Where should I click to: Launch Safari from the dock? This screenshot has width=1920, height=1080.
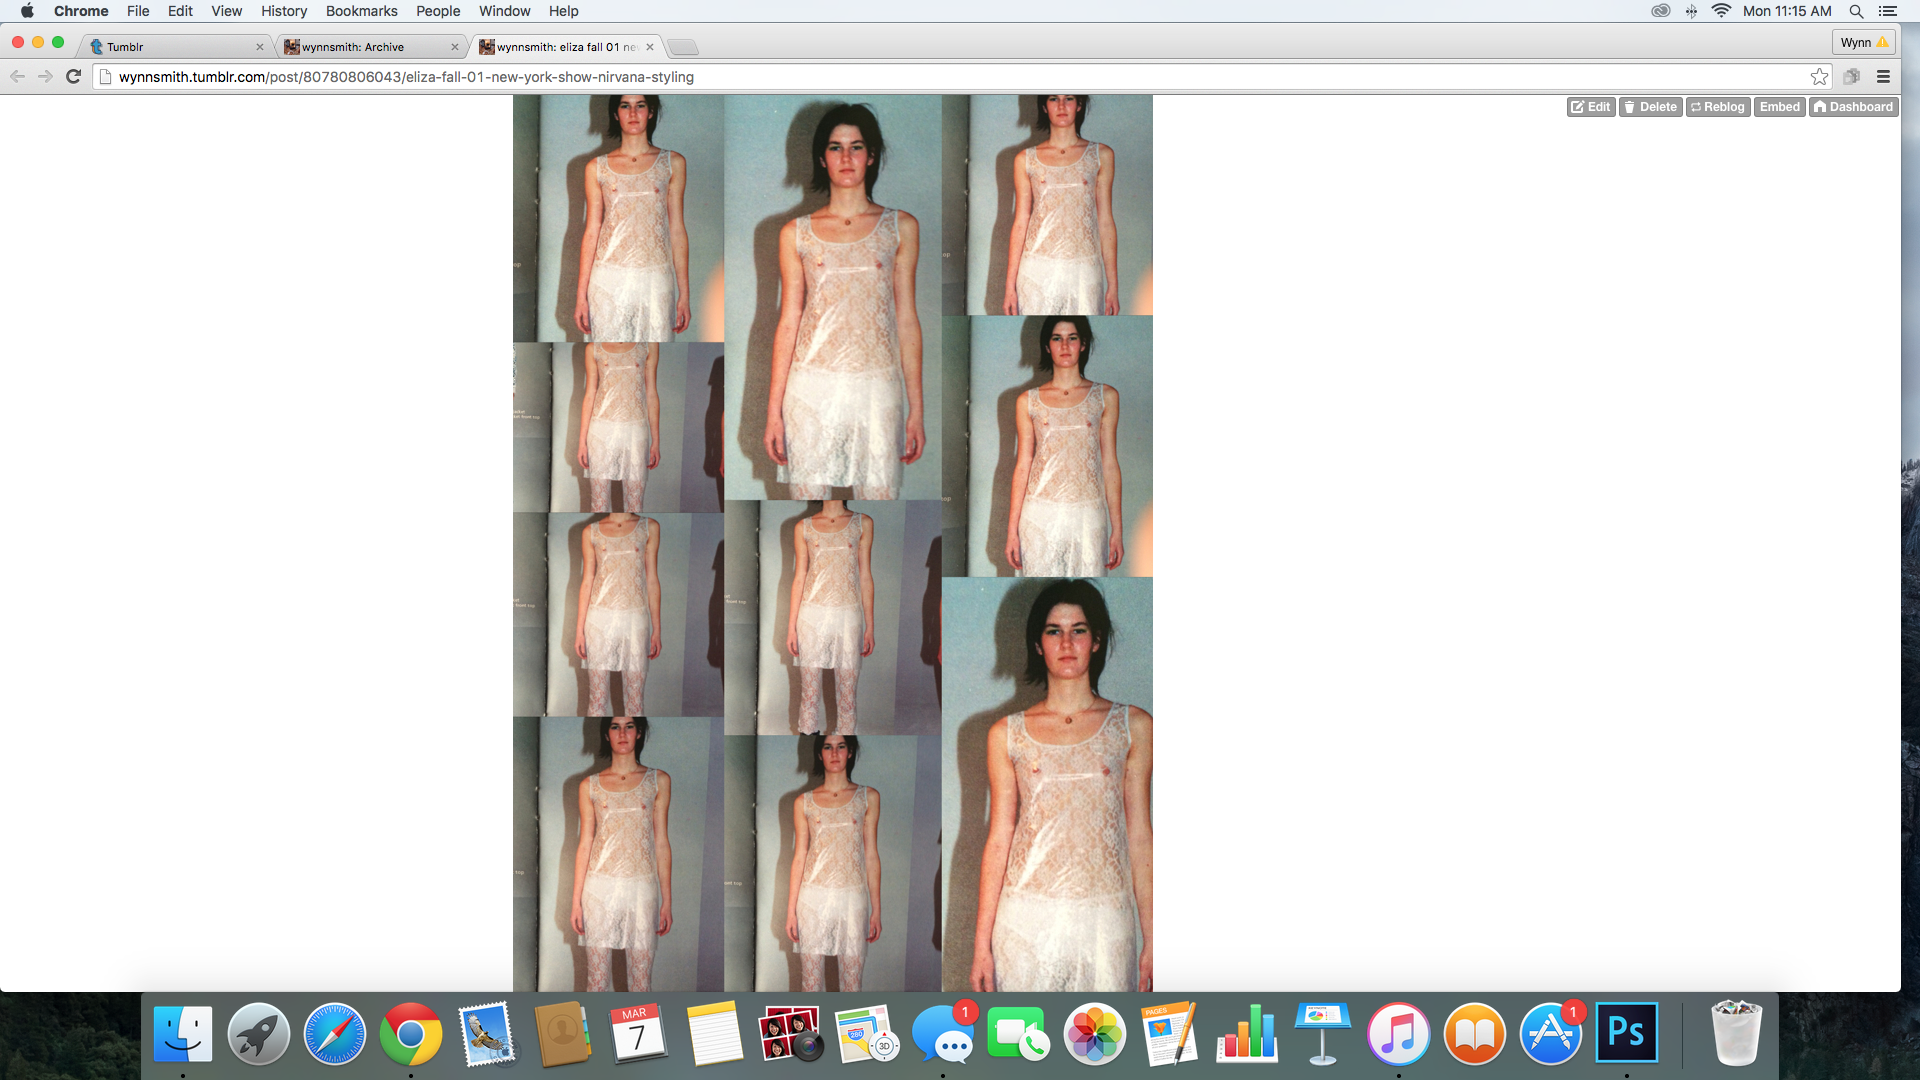coord(334,1033)
